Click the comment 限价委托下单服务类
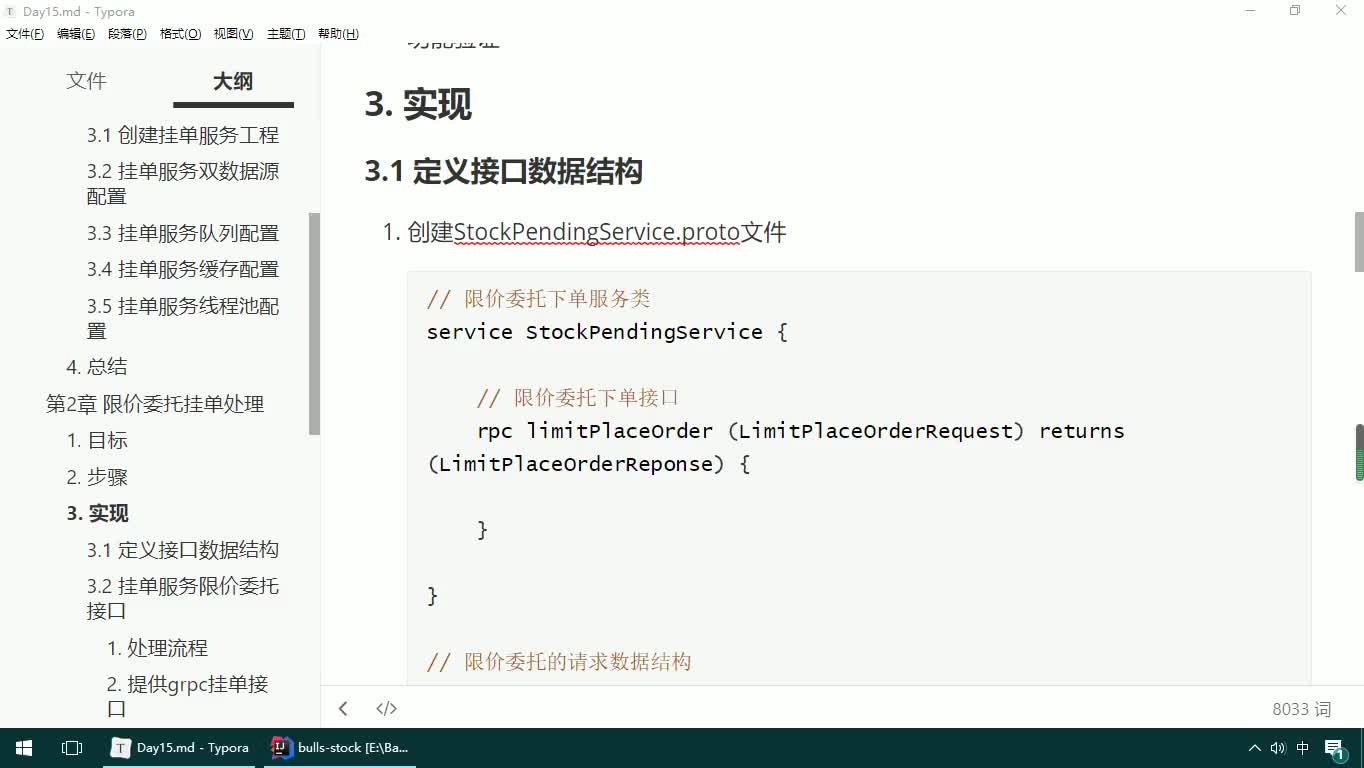1364x768 pixels. click(x=539, y=299)
